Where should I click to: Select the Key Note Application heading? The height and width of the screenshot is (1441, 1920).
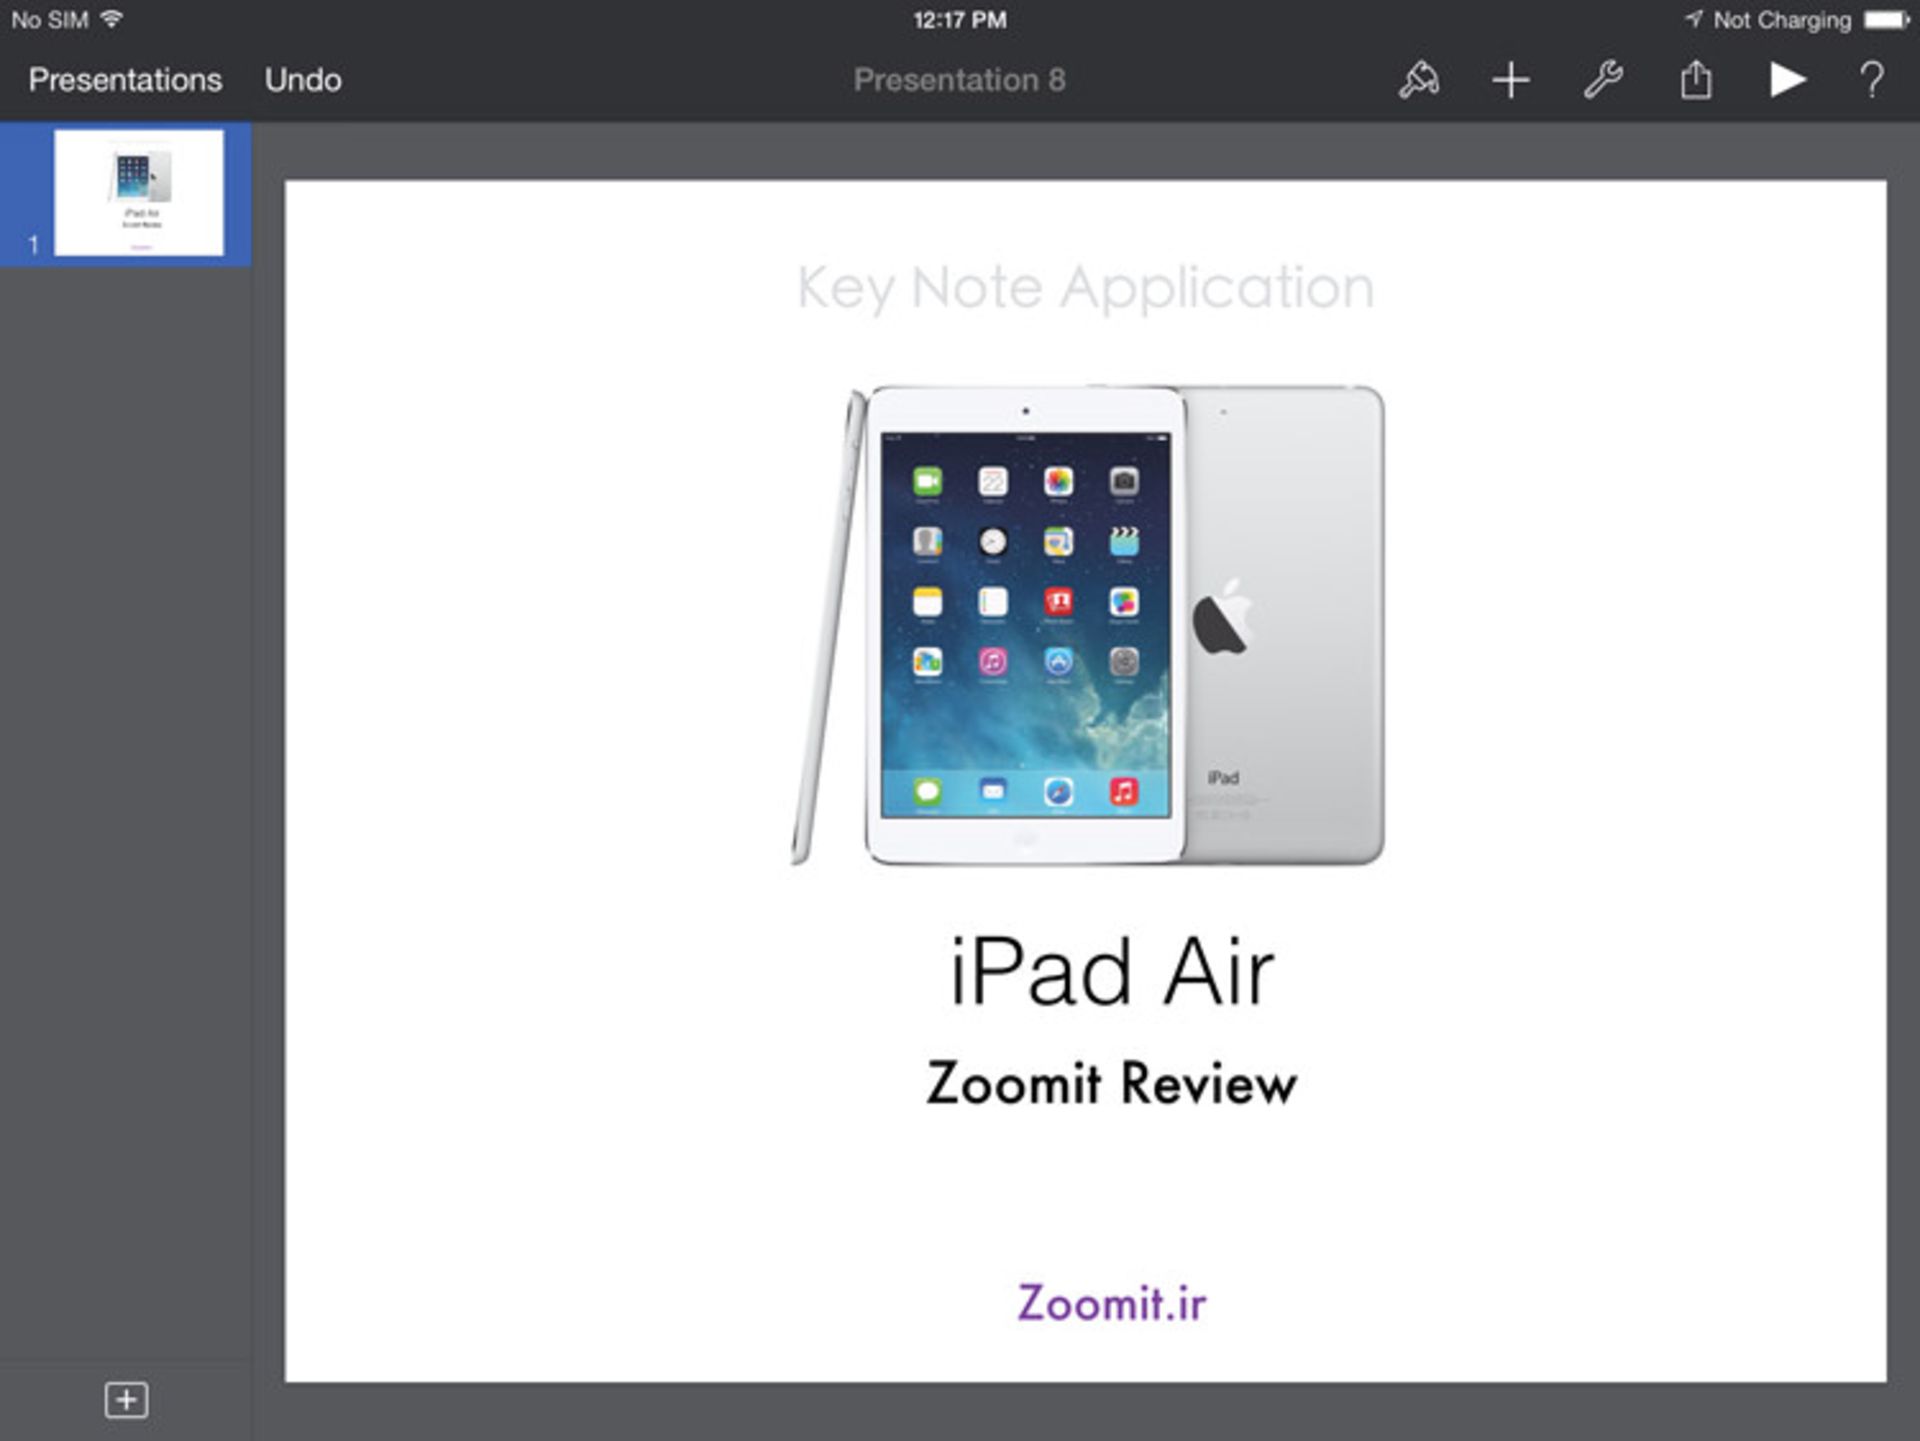click(x=1085, y=288)
